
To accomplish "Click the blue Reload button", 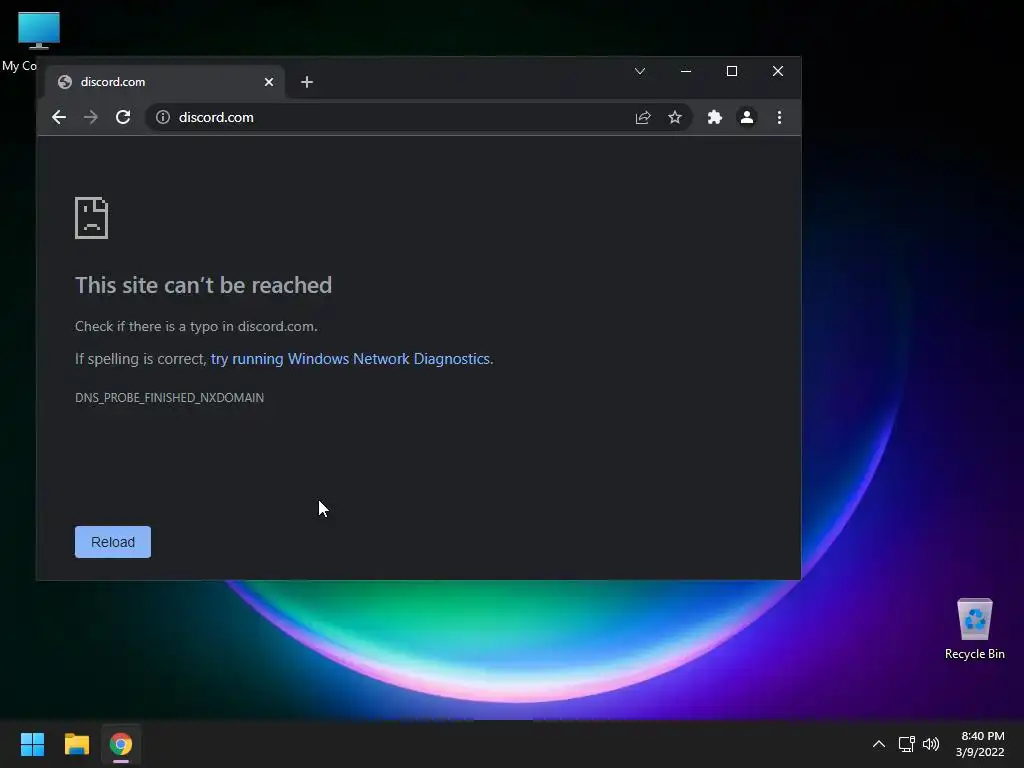I will [x=113, y=542].
